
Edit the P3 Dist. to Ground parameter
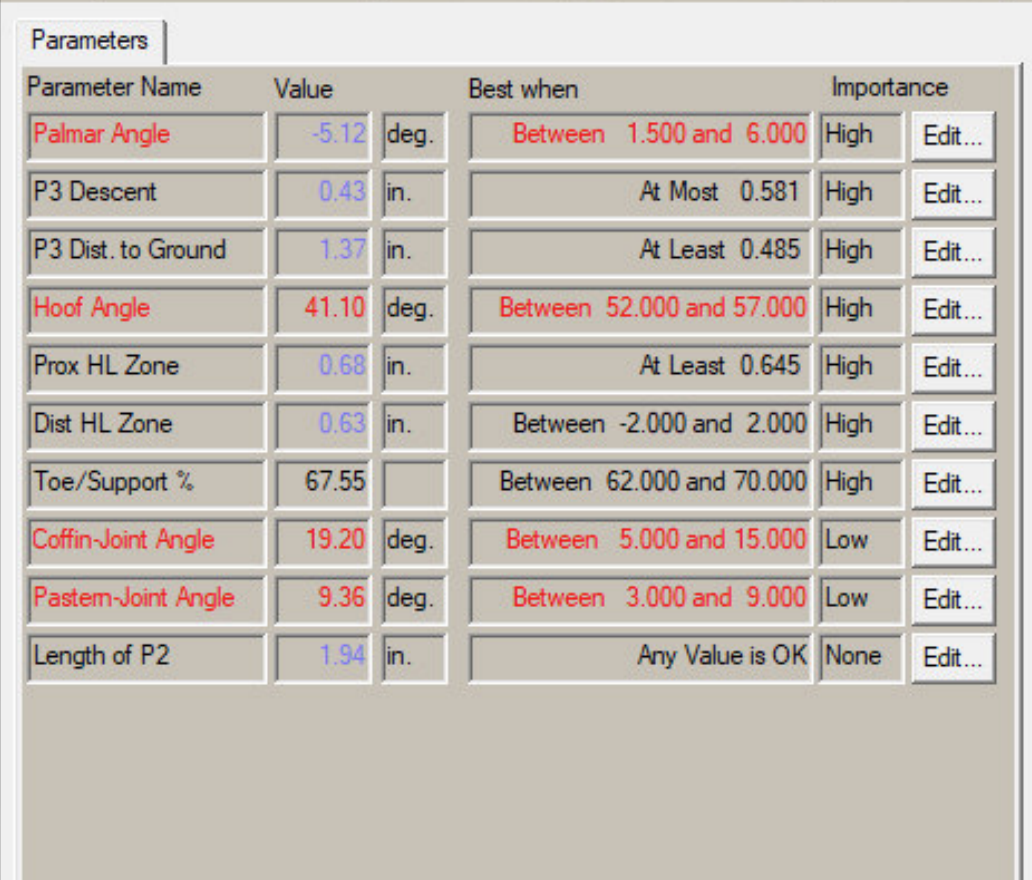[952, 253]
